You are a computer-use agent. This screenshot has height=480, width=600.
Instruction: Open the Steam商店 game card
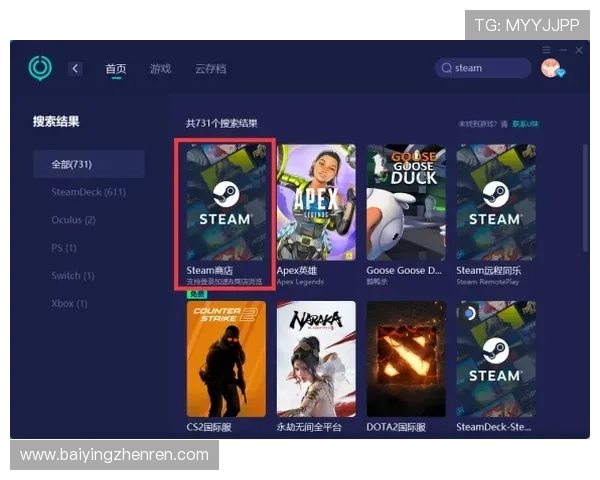point(226,203)
